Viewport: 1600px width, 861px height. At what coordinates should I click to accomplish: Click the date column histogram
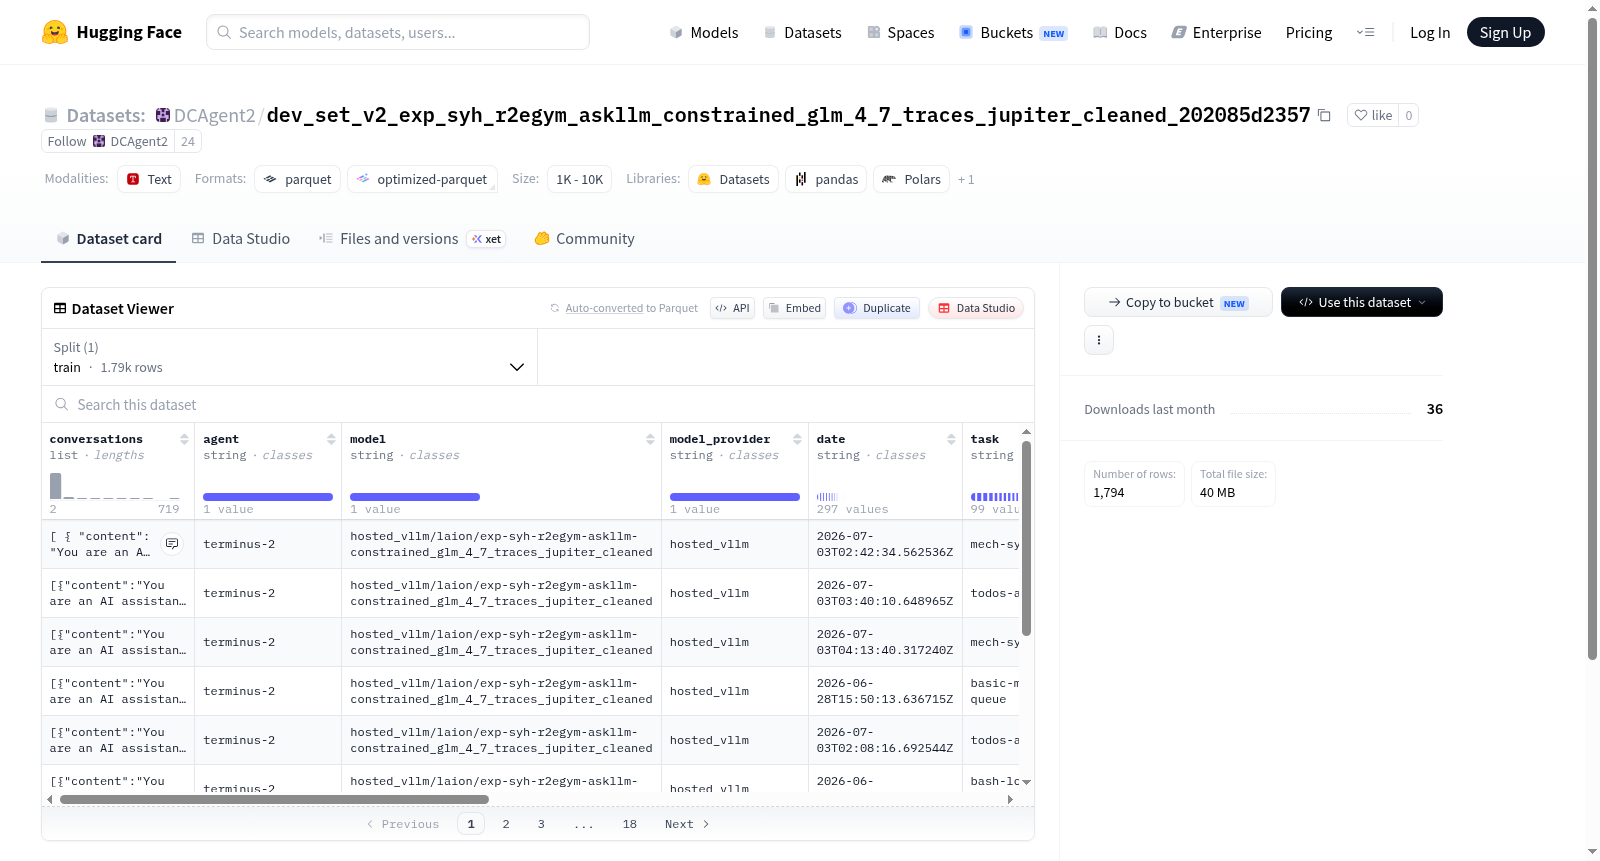[827, 496]
